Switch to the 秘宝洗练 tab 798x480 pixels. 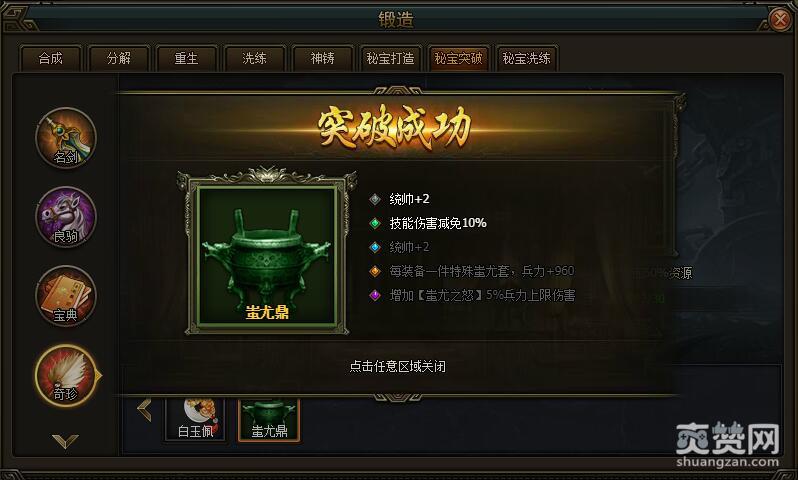coord(526,59)
